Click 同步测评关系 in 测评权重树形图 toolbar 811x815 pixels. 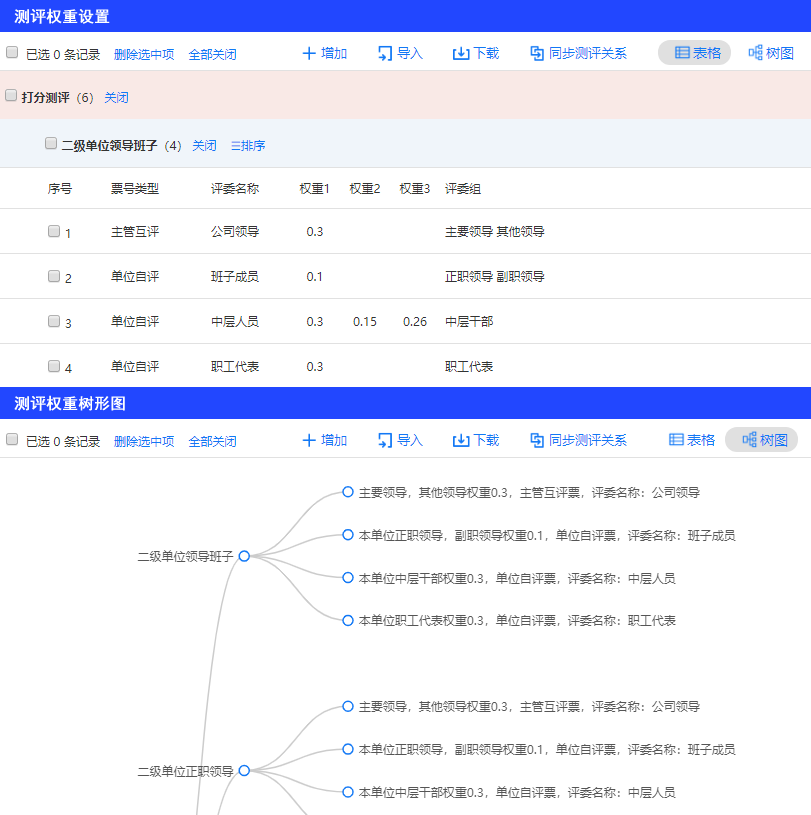coord(579,440)
